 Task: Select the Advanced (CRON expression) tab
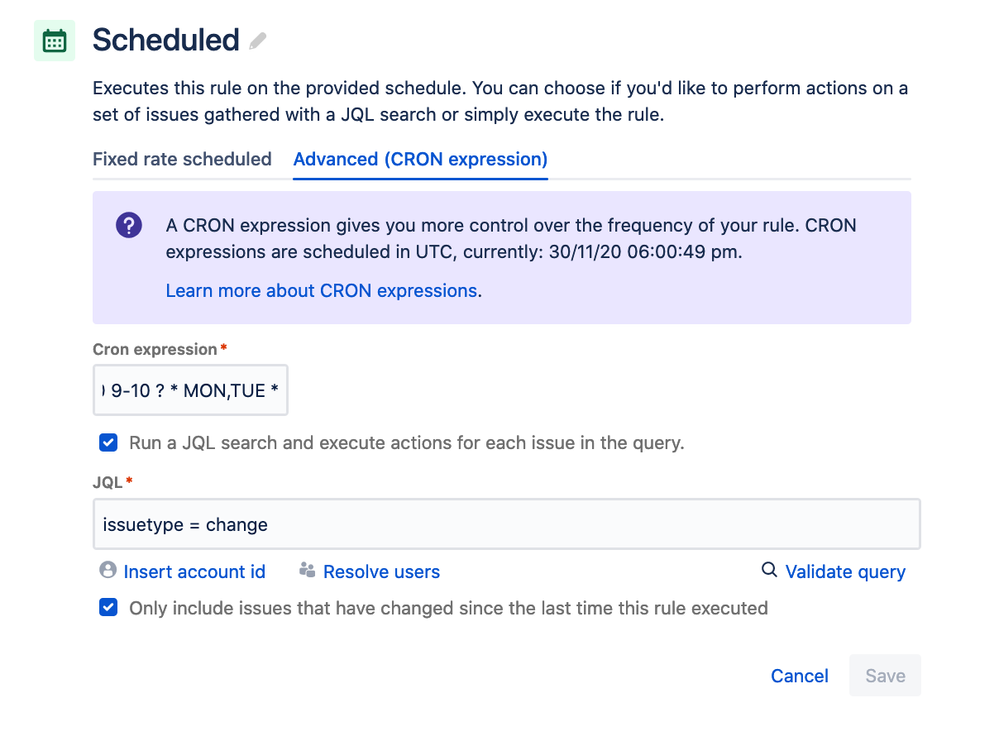[x=419, y=159]
